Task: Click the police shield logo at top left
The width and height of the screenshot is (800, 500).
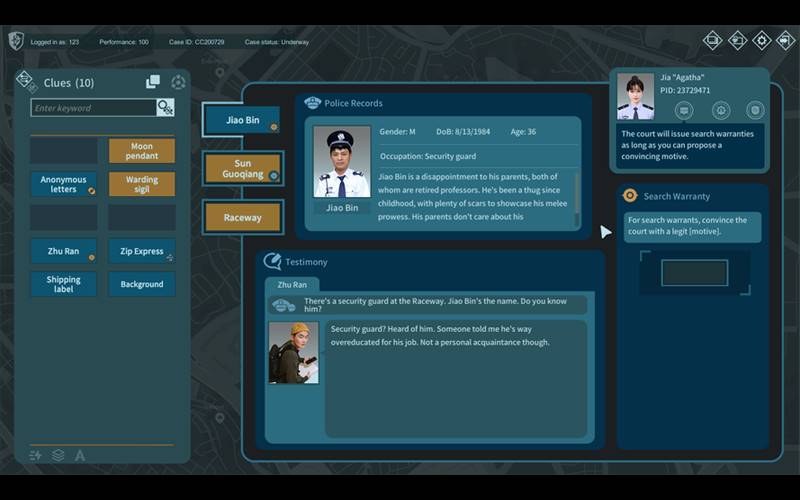Action: (x=16, y=41)
